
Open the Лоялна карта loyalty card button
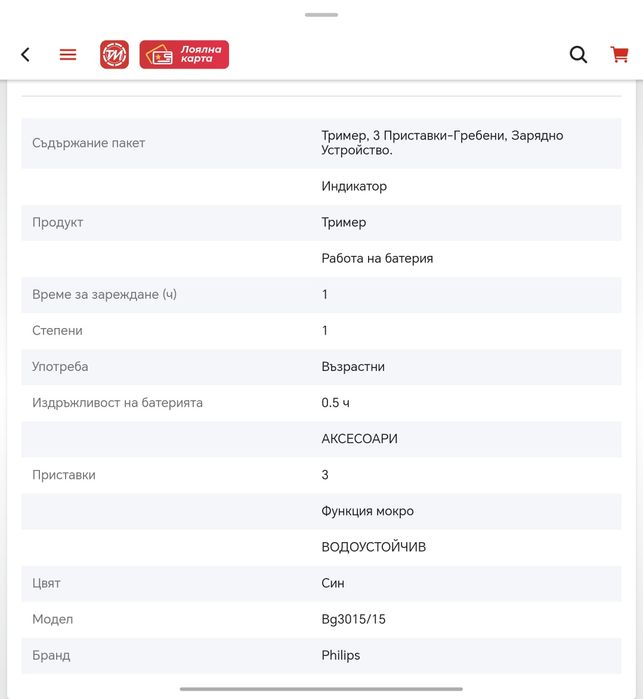click(184, 55)
